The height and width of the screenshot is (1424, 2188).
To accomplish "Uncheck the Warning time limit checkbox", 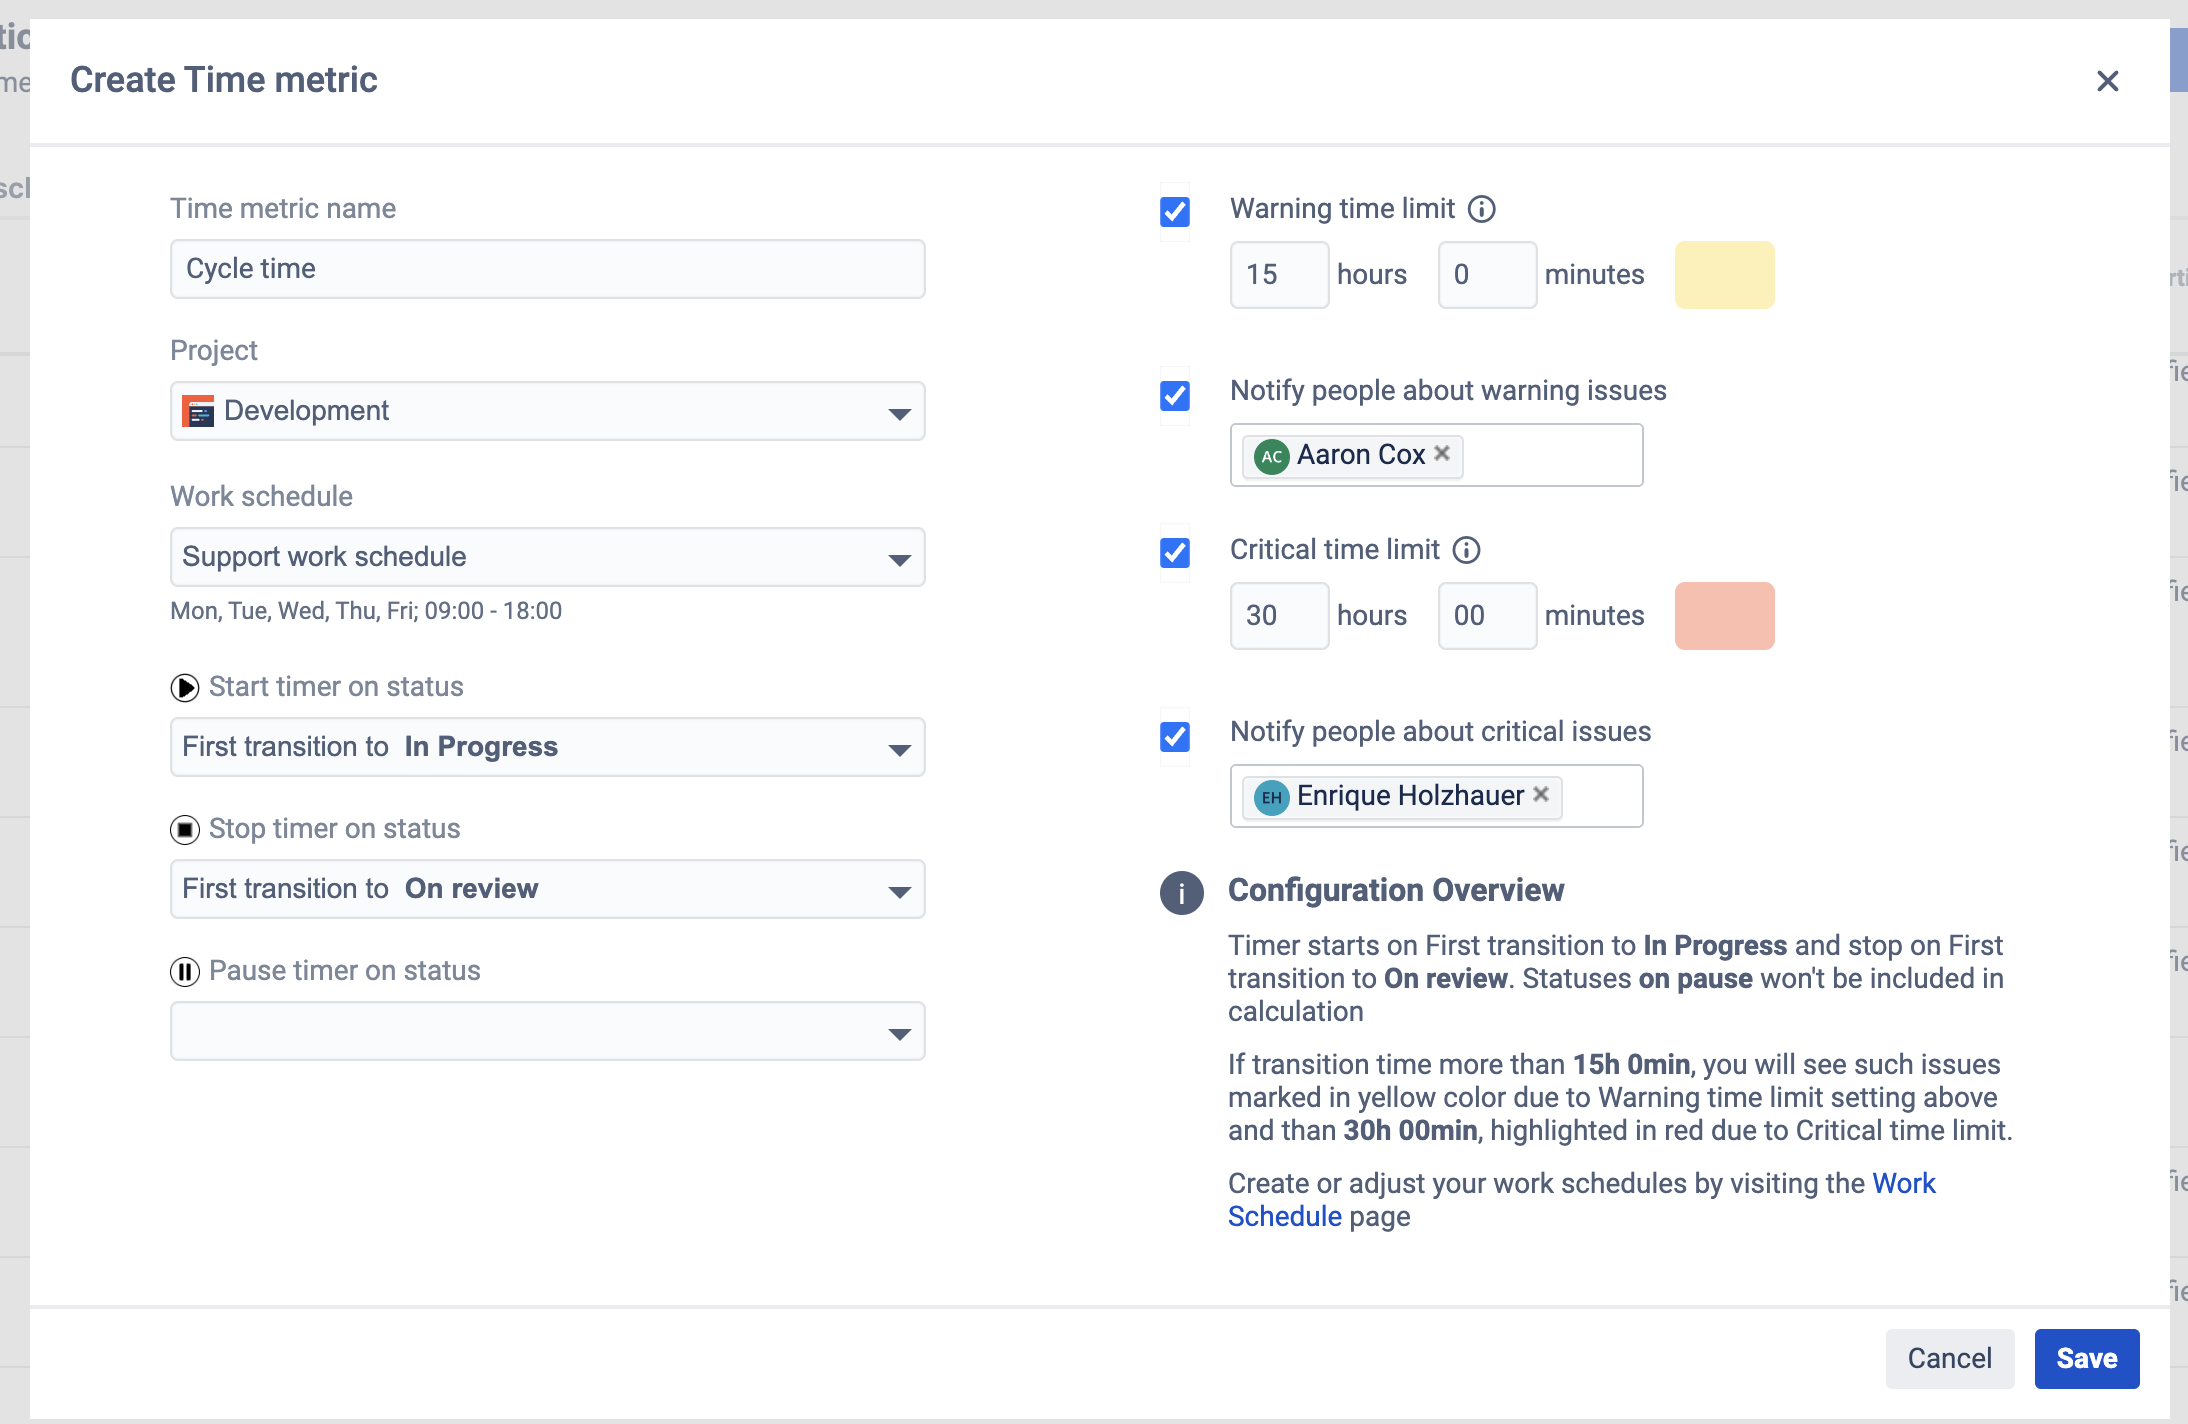I will click(x=1175, y=212).
